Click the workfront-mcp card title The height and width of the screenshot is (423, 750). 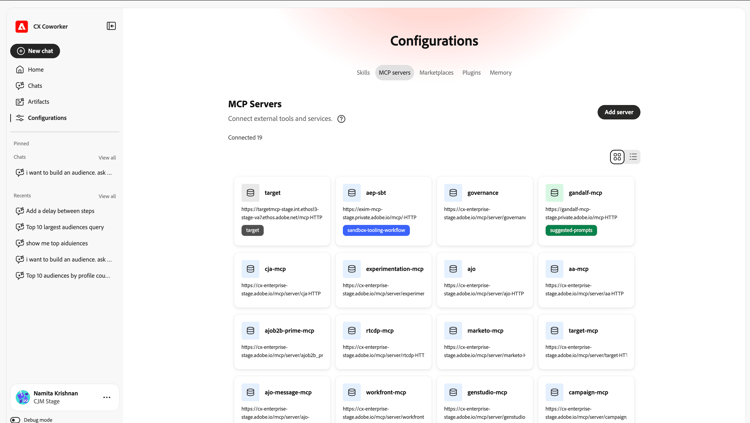pyautogui.click(x=386, y=392)
